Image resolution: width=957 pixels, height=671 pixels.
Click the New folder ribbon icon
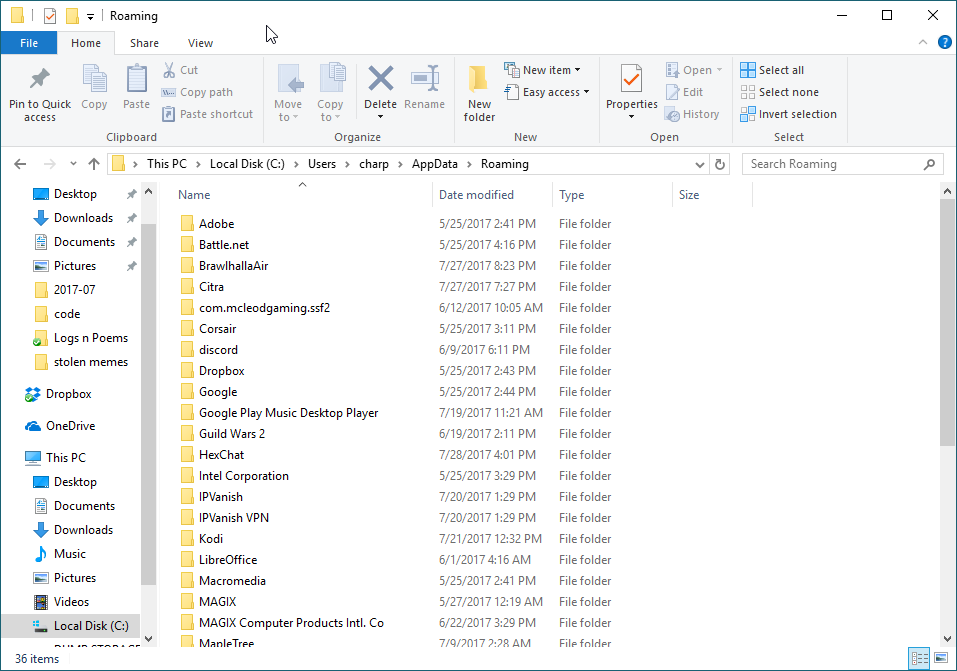[x=479, y=79]
